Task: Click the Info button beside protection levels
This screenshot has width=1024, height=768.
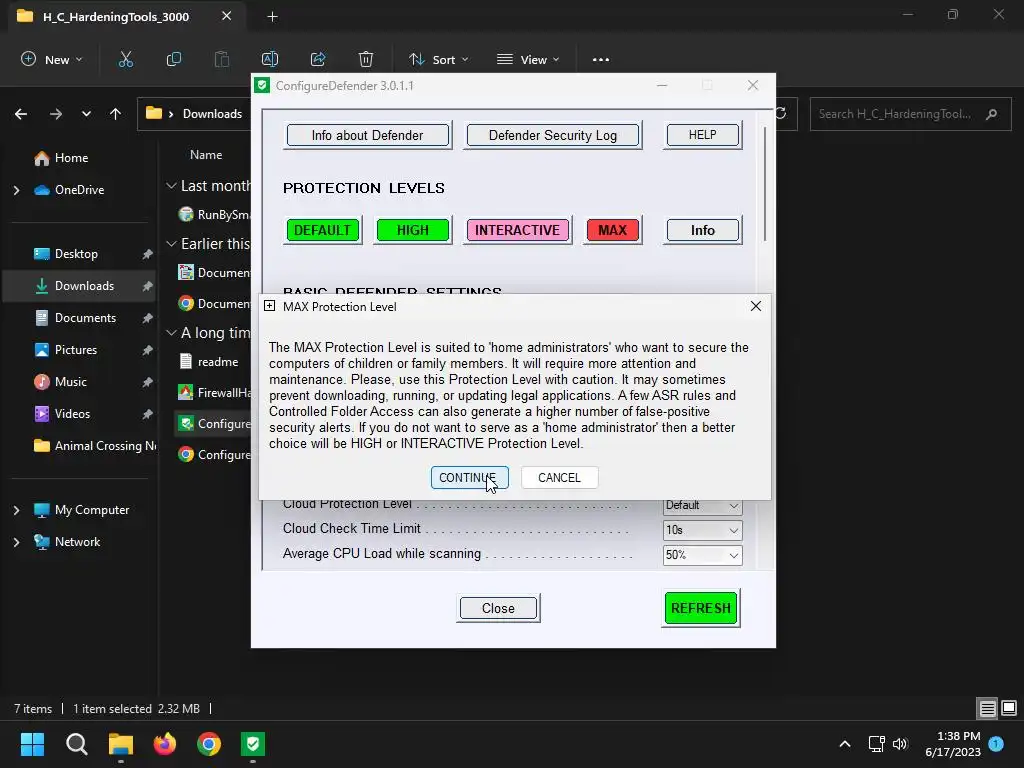Action: [x=703, y=230]
